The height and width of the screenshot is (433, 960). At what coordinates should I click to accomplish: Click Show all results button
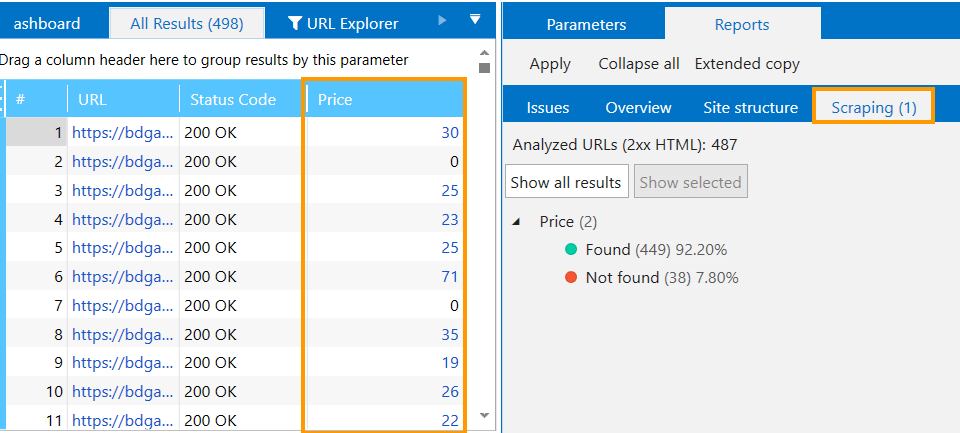(566, 182)
